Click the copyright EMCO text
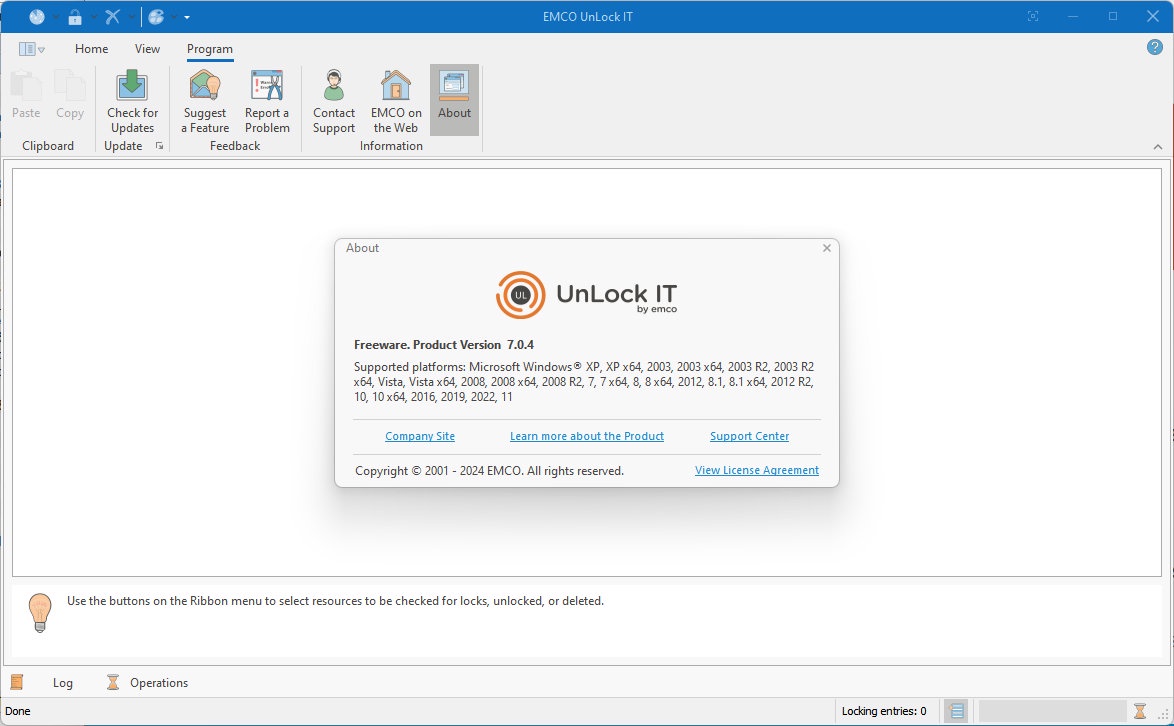 (489, 471)
